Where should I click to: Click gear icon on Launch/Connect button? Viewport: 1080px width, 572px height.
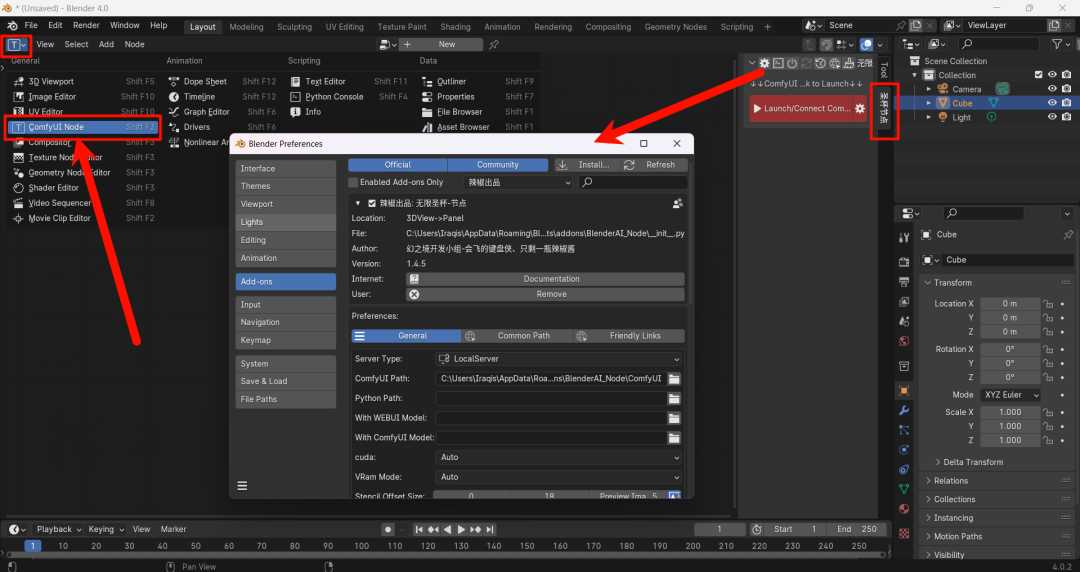860,108
